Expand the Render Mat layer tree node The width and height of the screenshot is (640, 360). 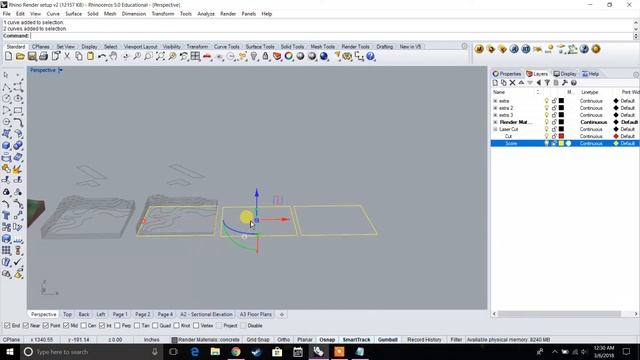(x=495, y=122)
